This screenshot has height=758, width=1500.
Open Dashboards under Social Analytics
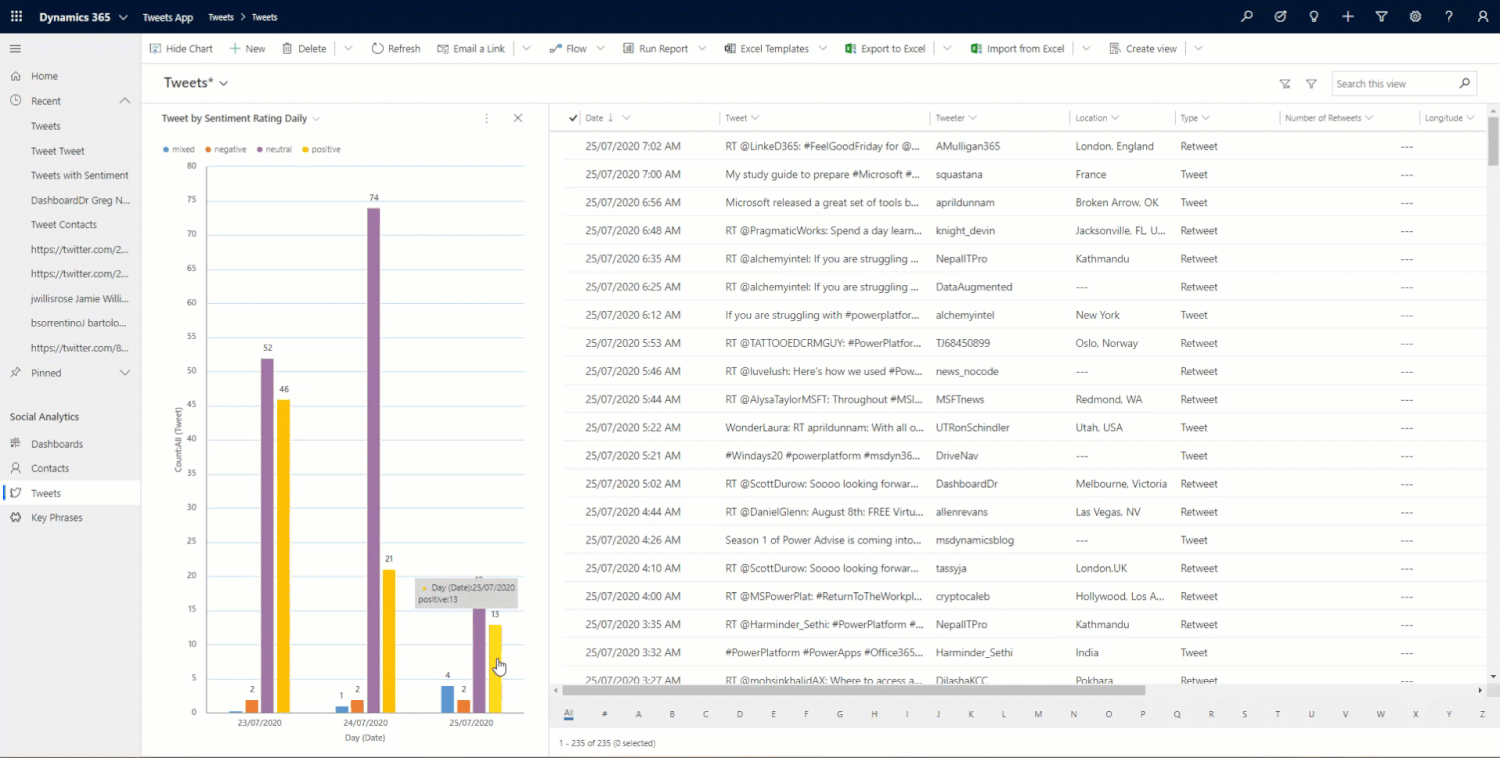point(56,444)
